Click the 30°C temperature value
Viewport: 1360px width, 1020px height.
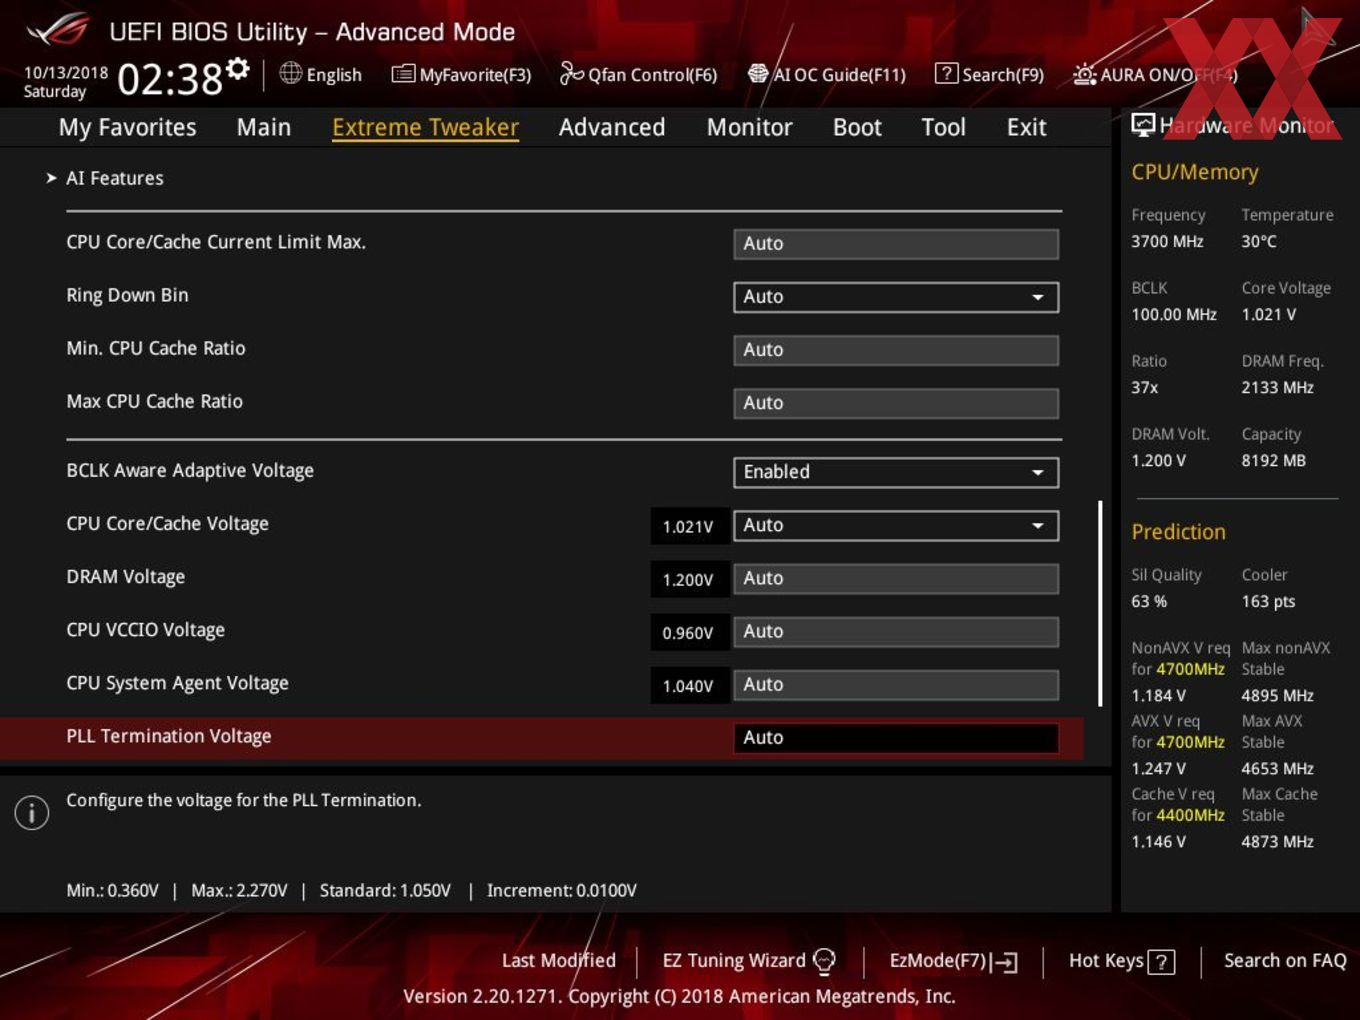(1259, 241)
